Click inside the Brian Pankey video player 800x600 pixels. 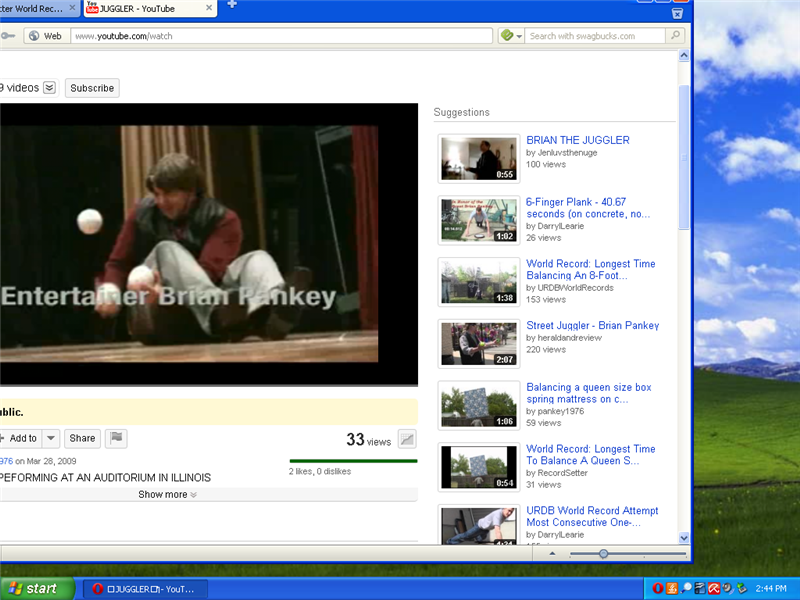(209, 244)
